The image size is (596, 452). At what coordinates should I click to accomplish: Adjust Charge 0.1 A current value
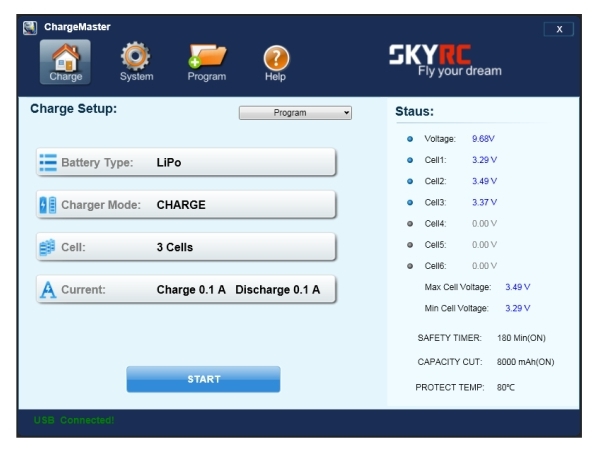[x=191, y=290]
